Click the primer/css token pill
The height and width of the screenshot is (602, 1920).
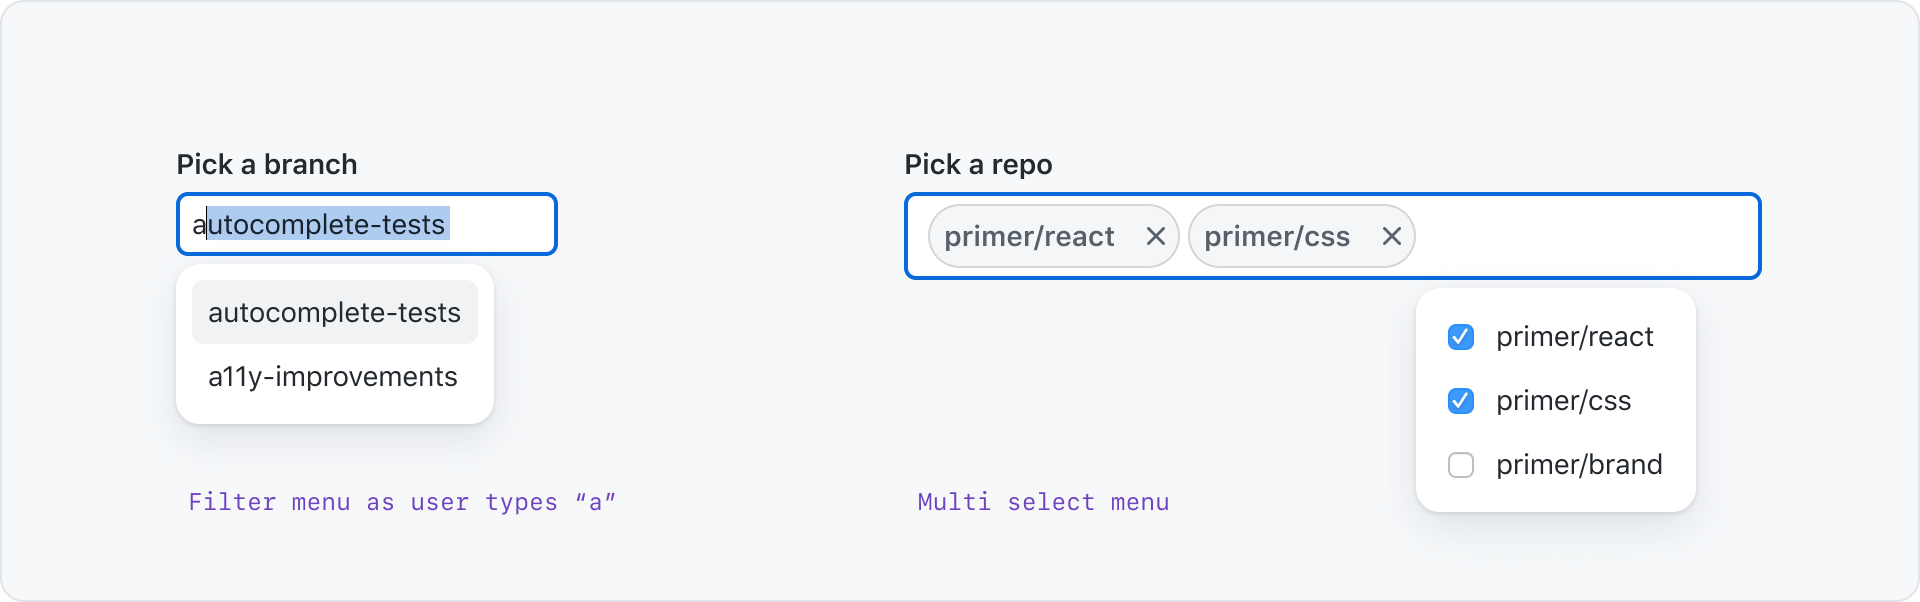(x=1278, y=237)
